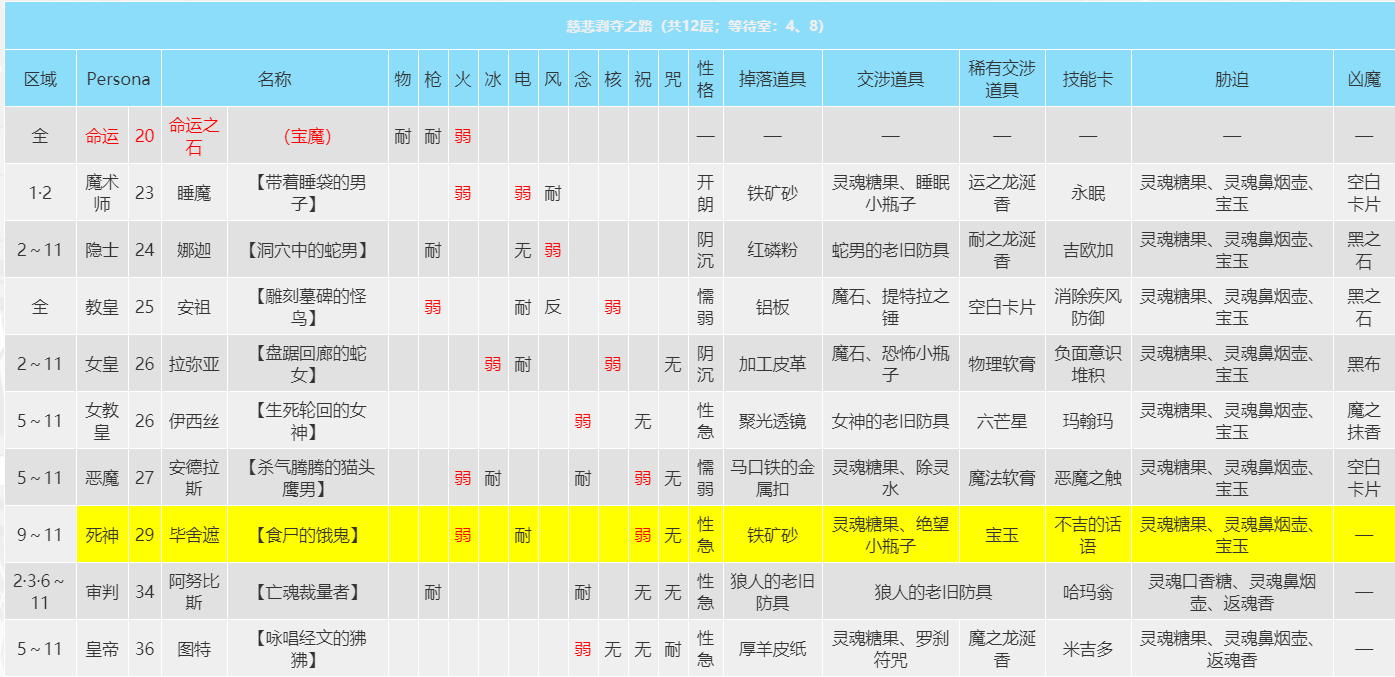Select the 【亡魂裁量者】 description
Viewport: 1395px width, 677px height.
pos(308,592)
